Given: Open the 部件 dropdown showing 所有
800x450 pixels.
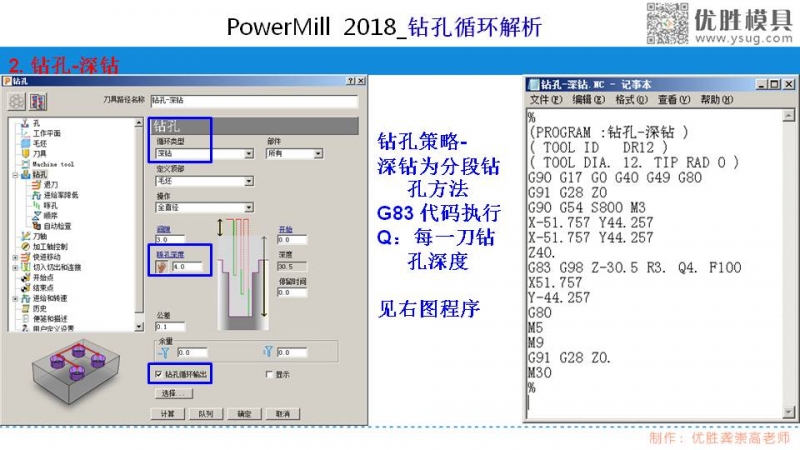Looking at the screenshot, I should [294, 154].
